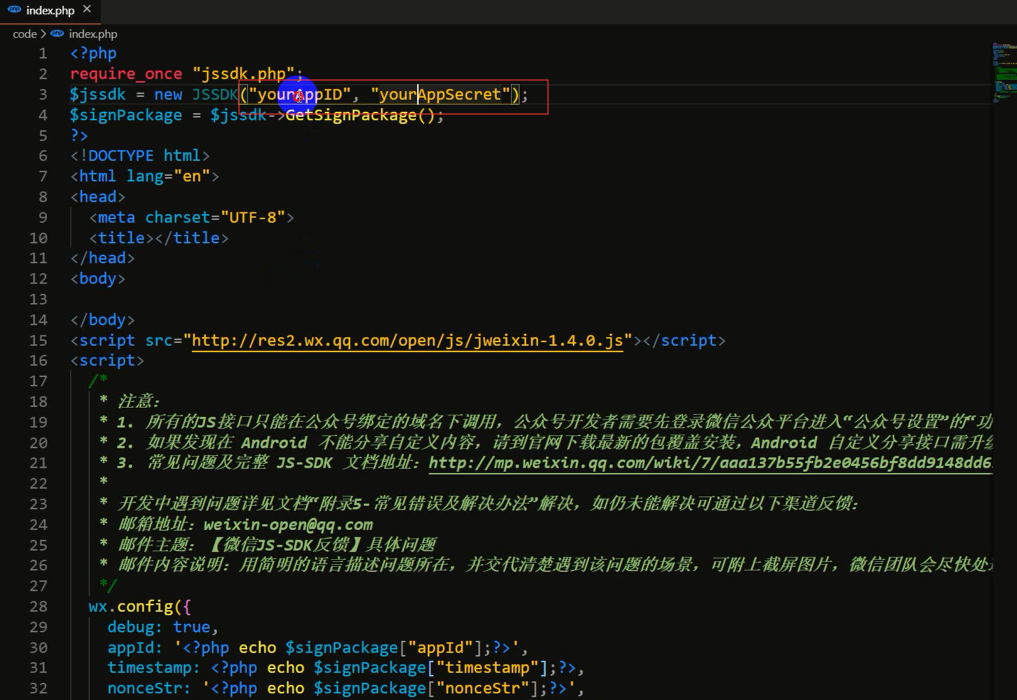Image resolution: width=1017 pixels, height=700 pixels.
Task: Open the index.php breadcrumb item
Action: coord(93,34)
